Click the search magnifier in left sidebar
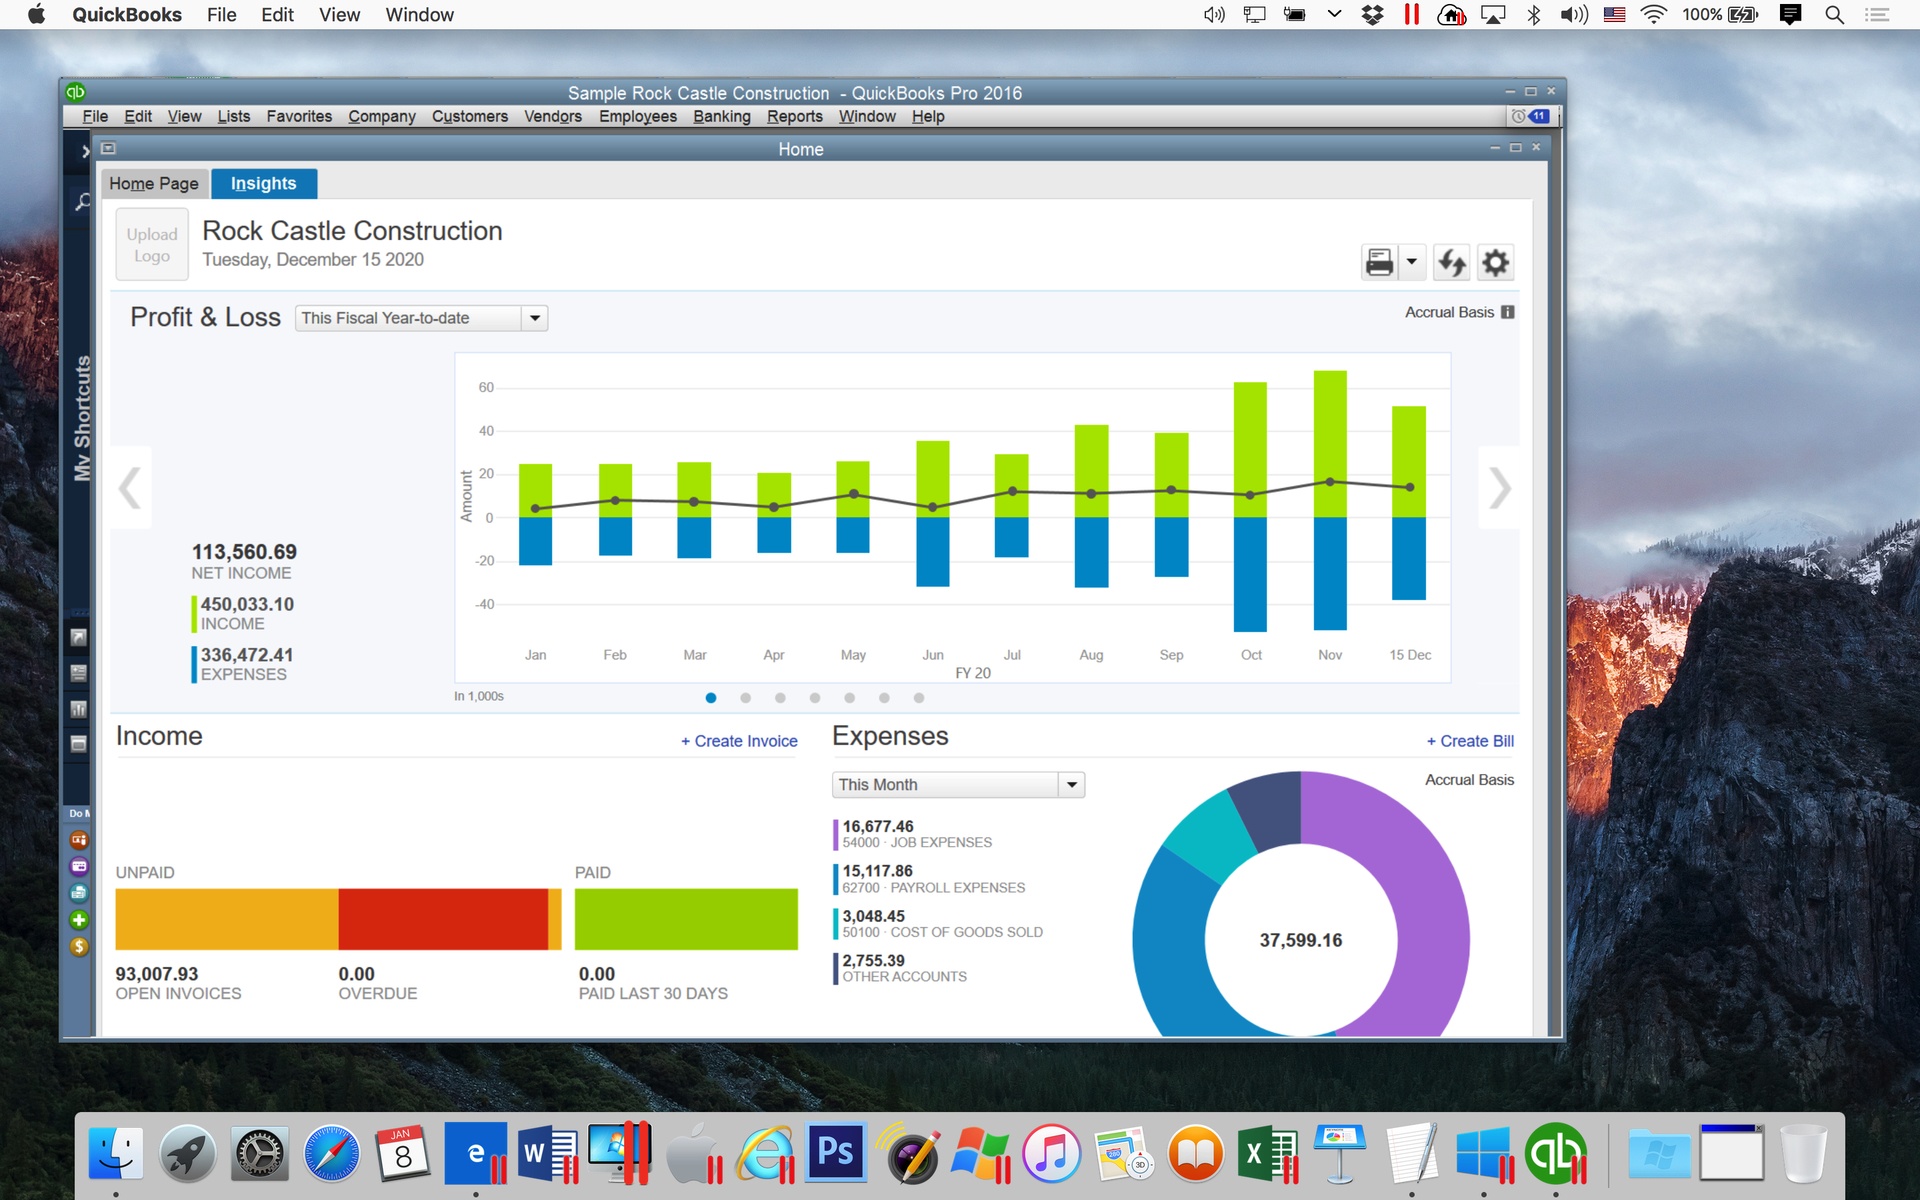The image size is (1920, 1200). click(x=82, y=201)
